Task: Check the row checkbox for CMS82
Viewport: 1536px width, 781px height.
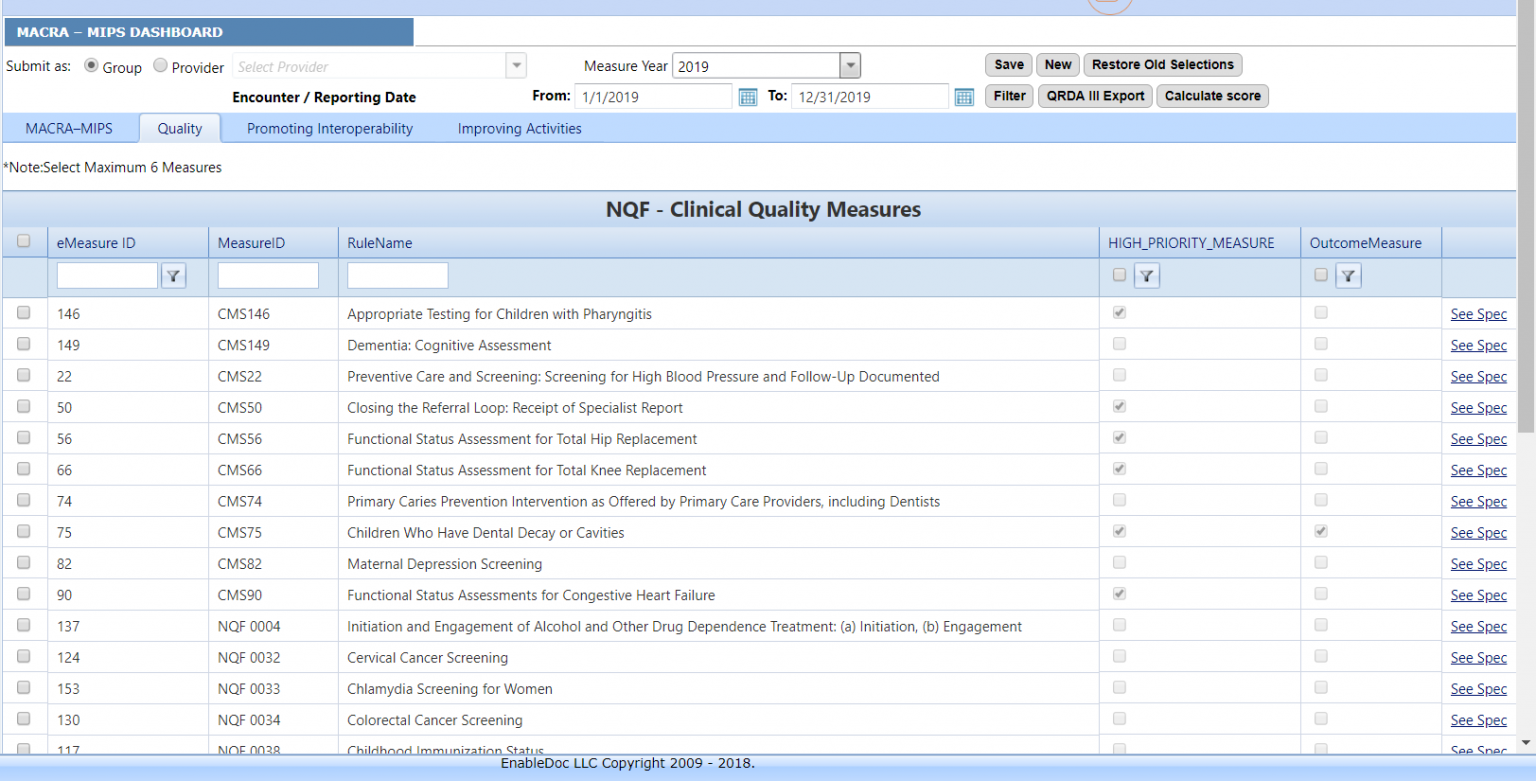Action: (x=24, y=562)
